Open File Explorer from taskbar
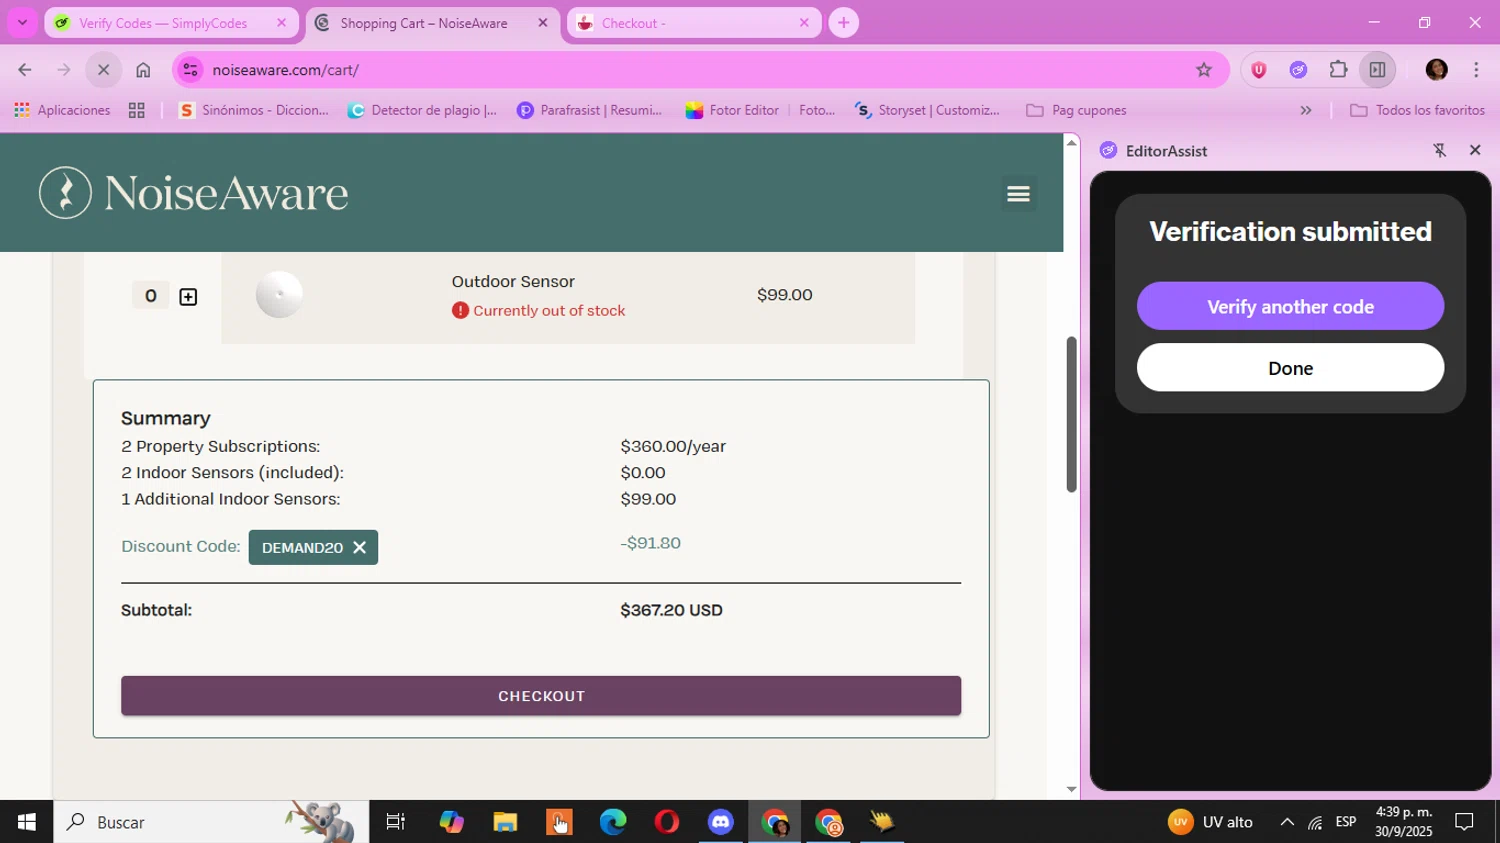The image size is (1500, 843). click(505, 822)
